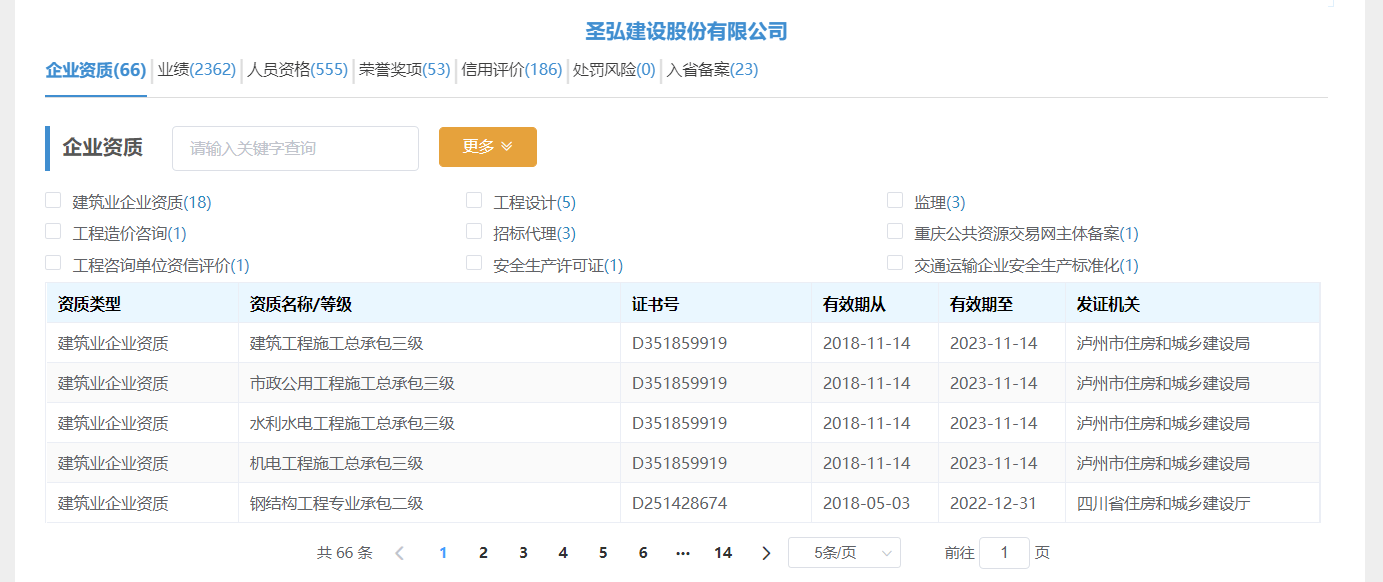Image resolution: width=1383 pixels, height=582 pixels.
Task: Click the 共 66 条 total count
Action: click(344, 553)
